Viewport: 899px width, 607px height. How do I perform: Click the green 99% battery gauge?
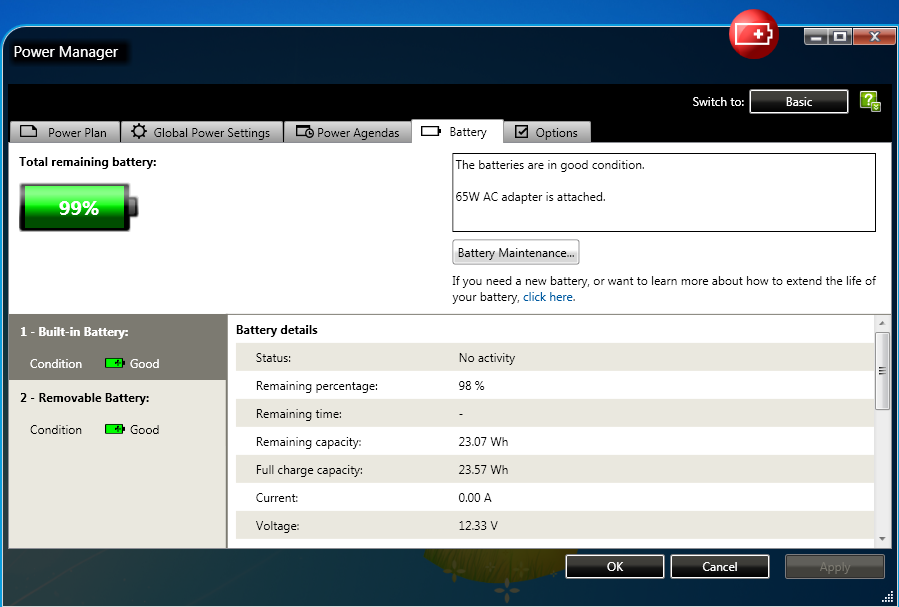coord(79,207)
